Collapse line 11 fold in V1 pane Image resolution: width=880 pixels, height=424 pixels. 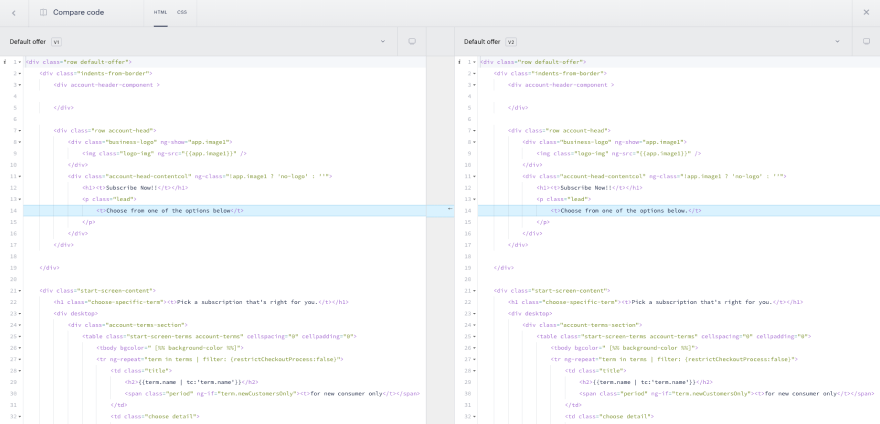[20, 176]
